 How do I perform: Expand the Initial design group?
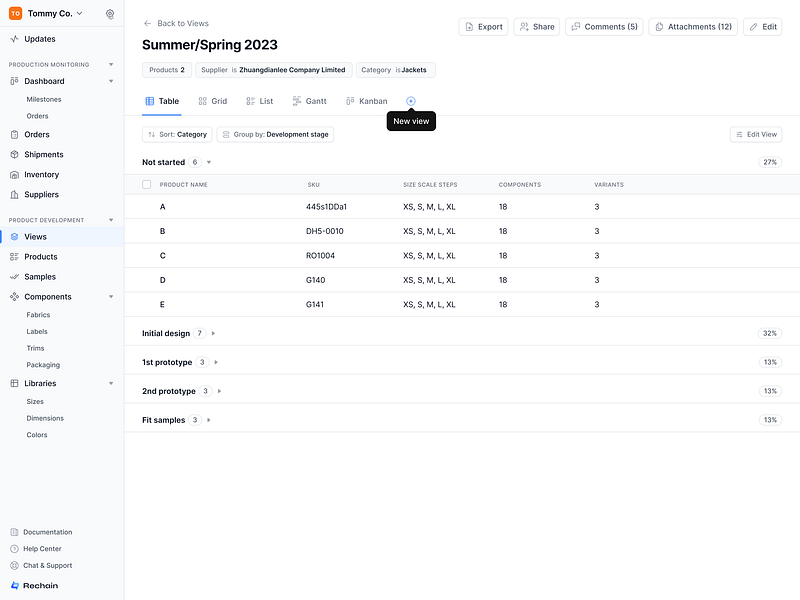211,333
